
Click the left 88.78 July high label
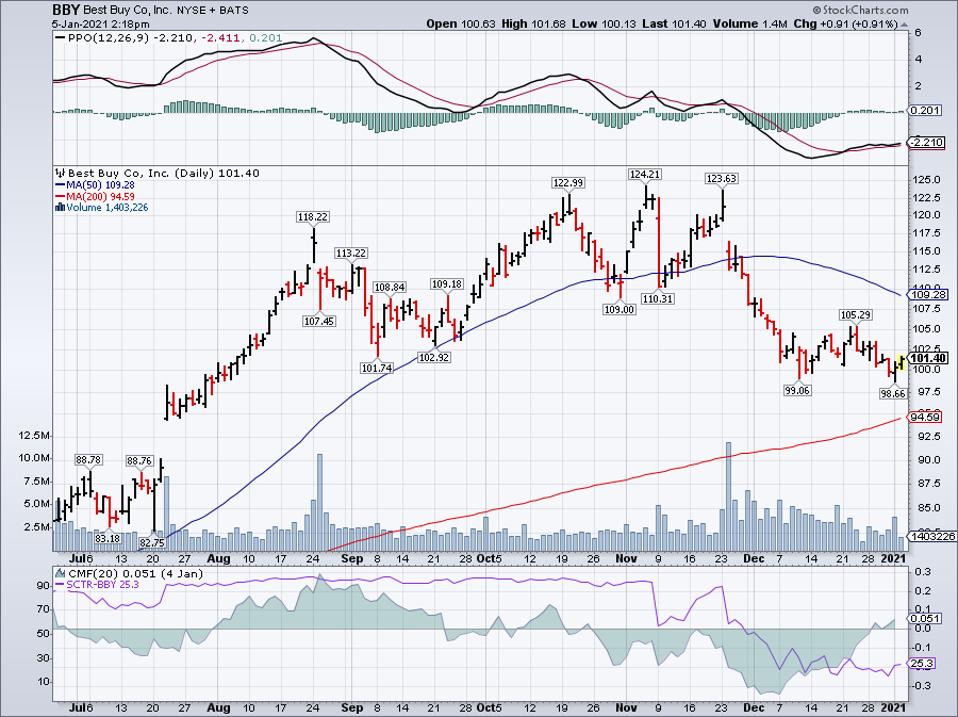(x=89, y=459)
